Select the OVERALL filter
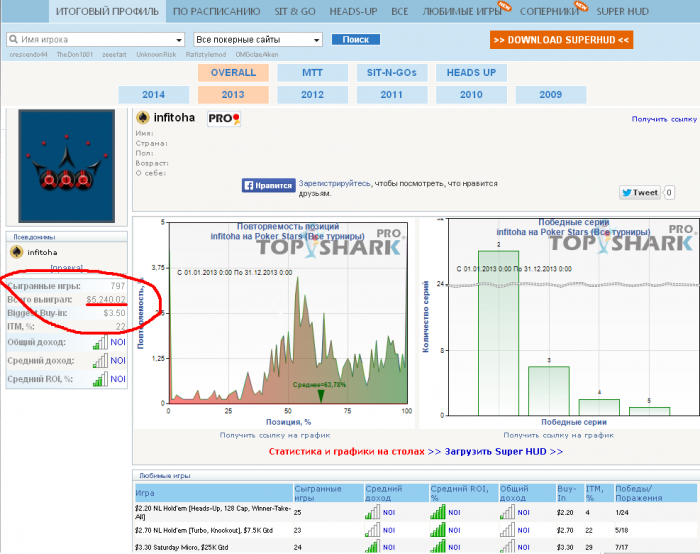The width and height of the screenshot is (700, 554). [233, 73]
